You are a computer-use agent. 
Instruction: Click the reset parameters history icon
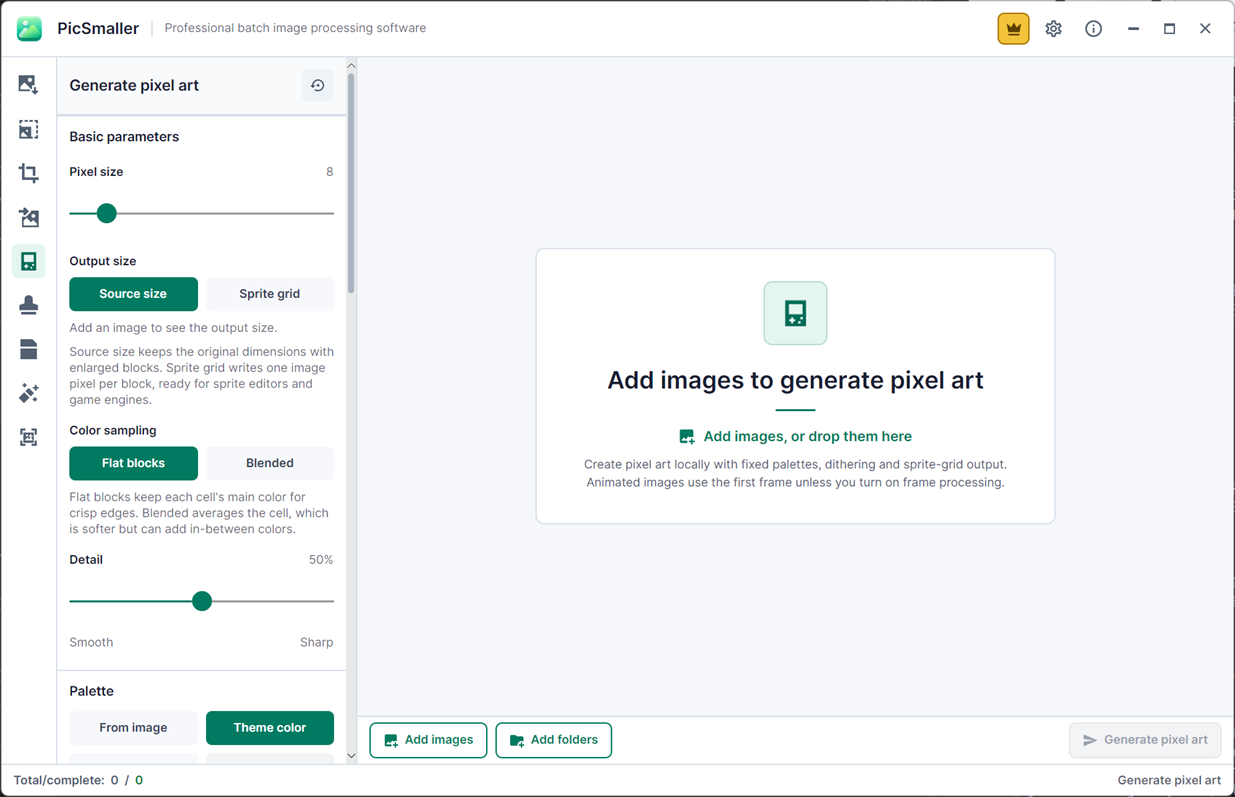point(317,86)
